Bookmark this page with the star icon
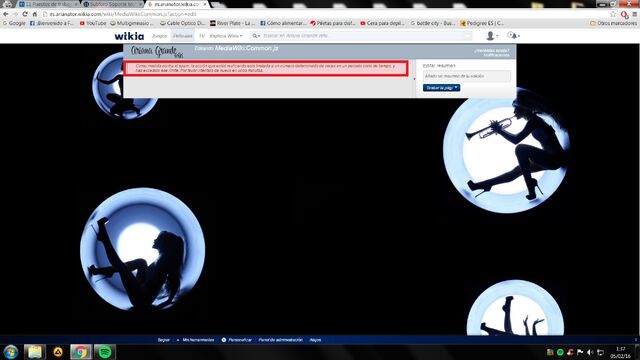Viewport: 640px width, 360px height. [613, 14]
